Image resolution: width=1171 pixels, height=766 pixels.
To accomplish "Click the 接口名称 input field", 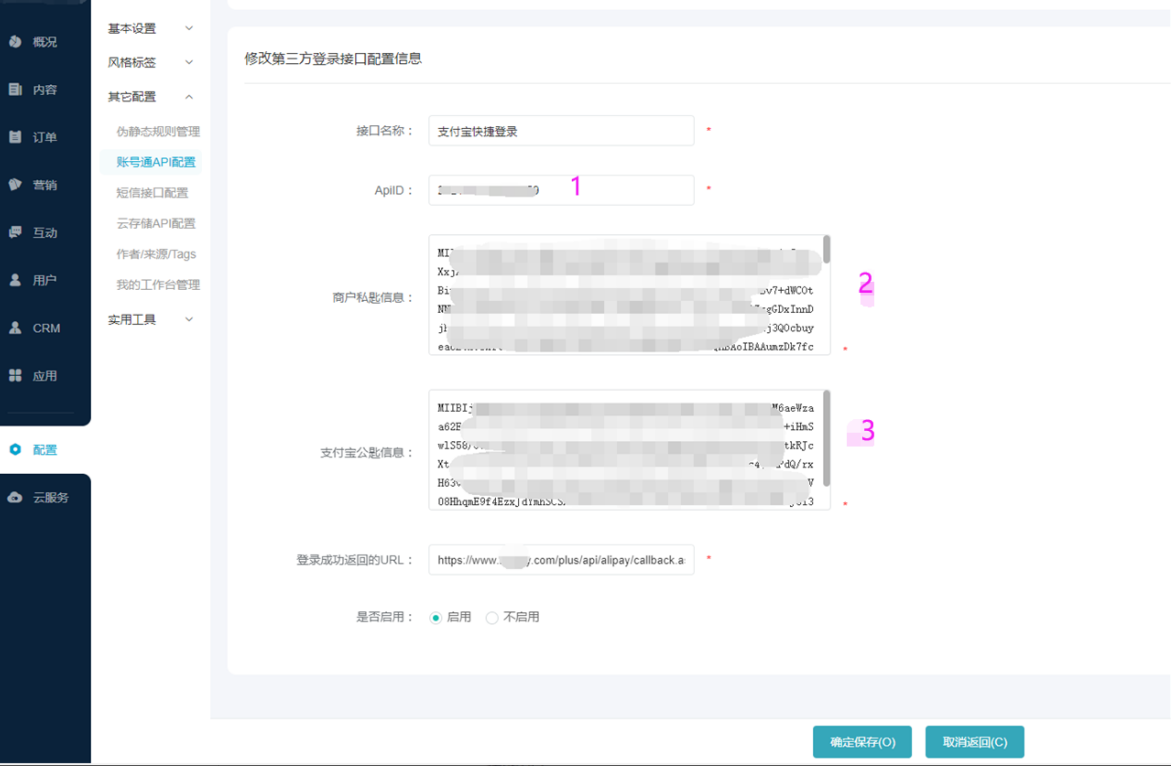I will 561,131.
